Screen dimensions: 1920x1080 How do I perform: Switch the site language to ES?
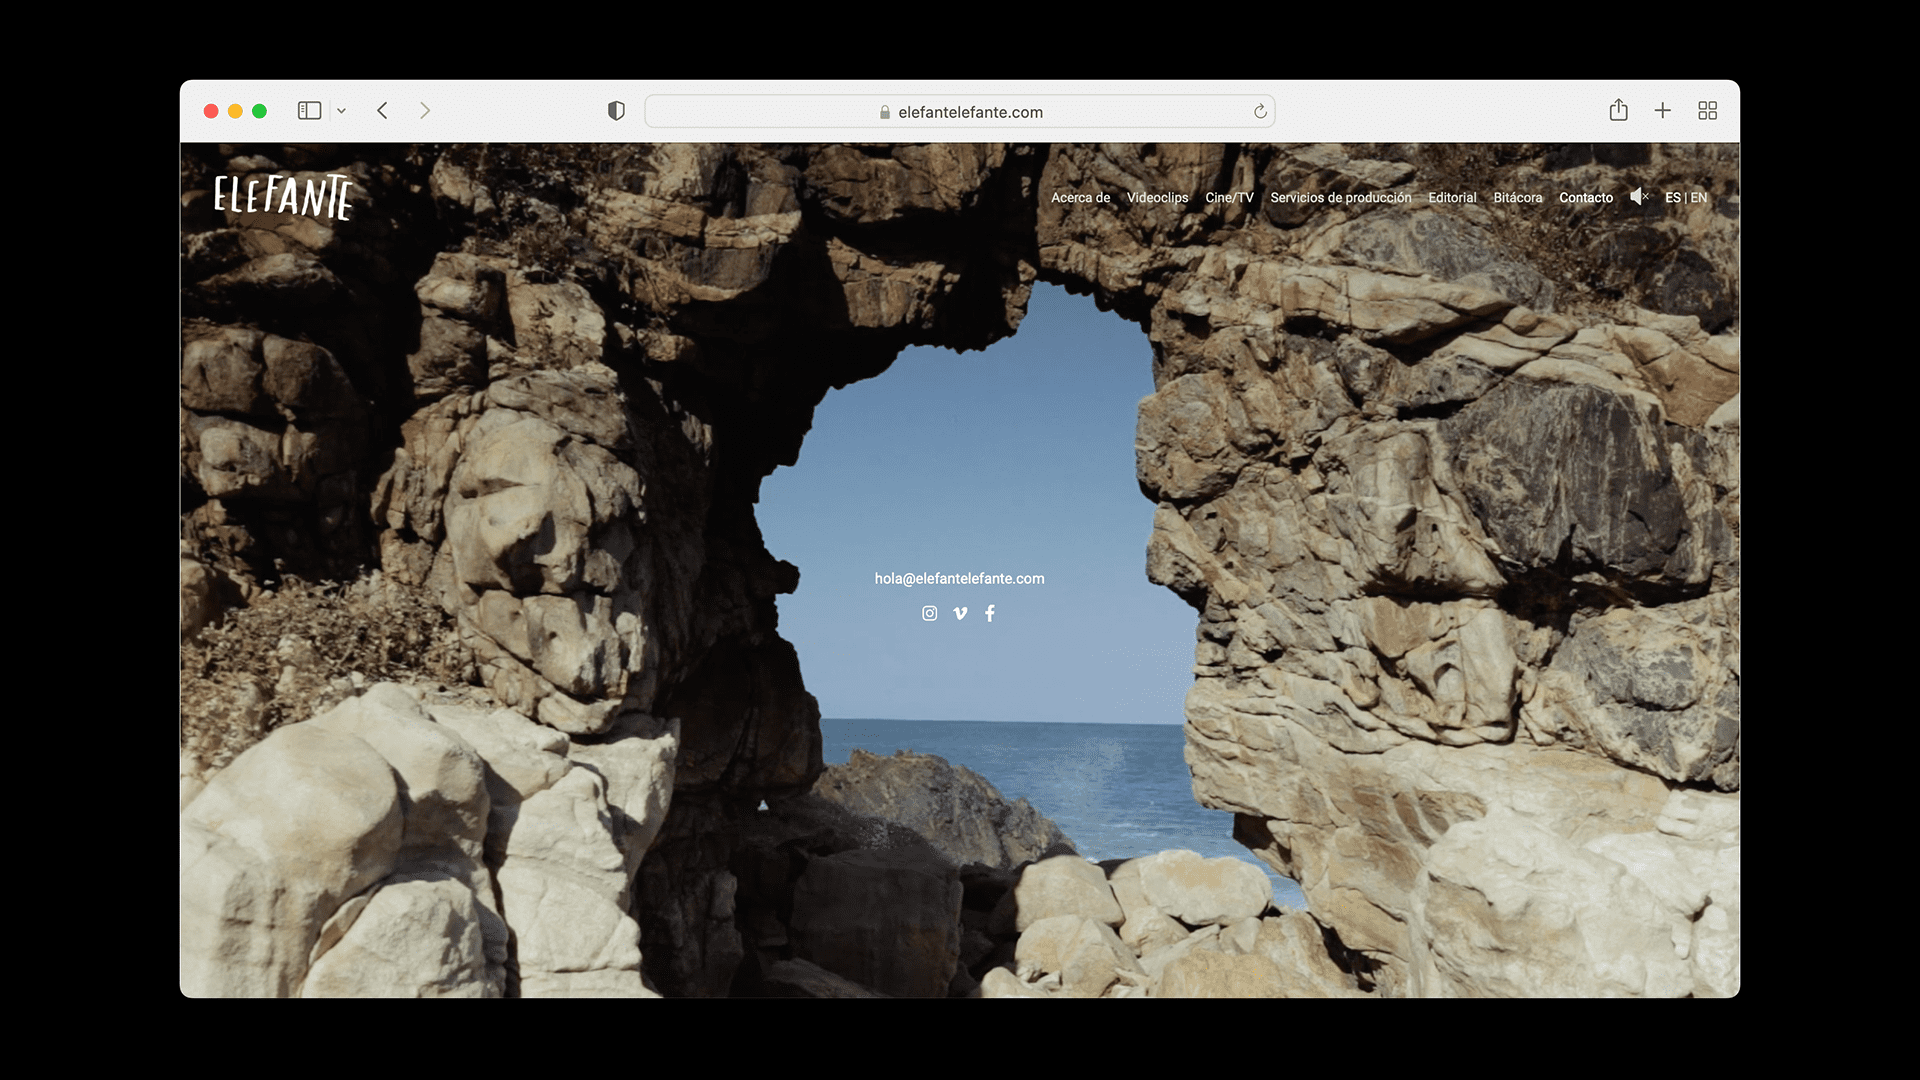(1672, 197)
